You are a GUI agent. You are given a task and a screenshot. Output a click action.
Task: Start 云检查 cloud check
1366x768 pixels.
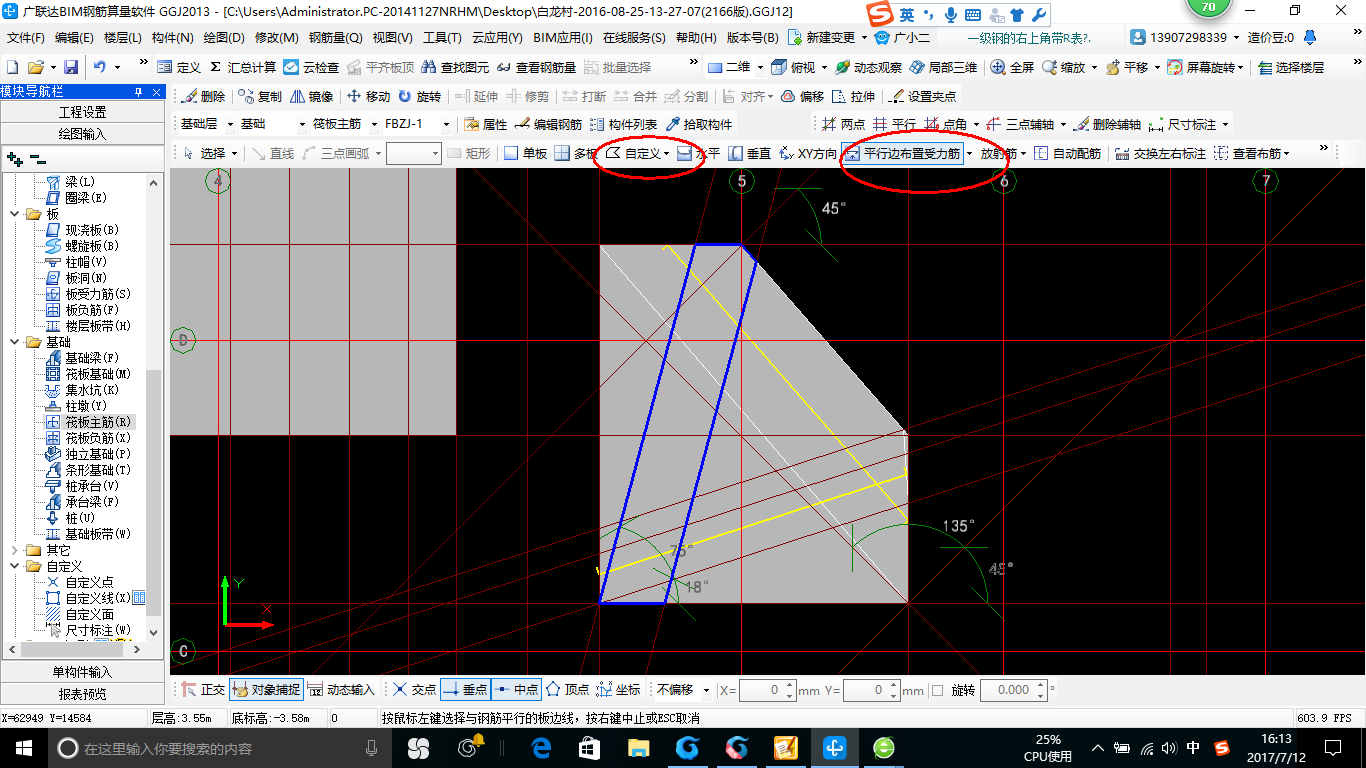pyautogui.click(x=312, y=67)
